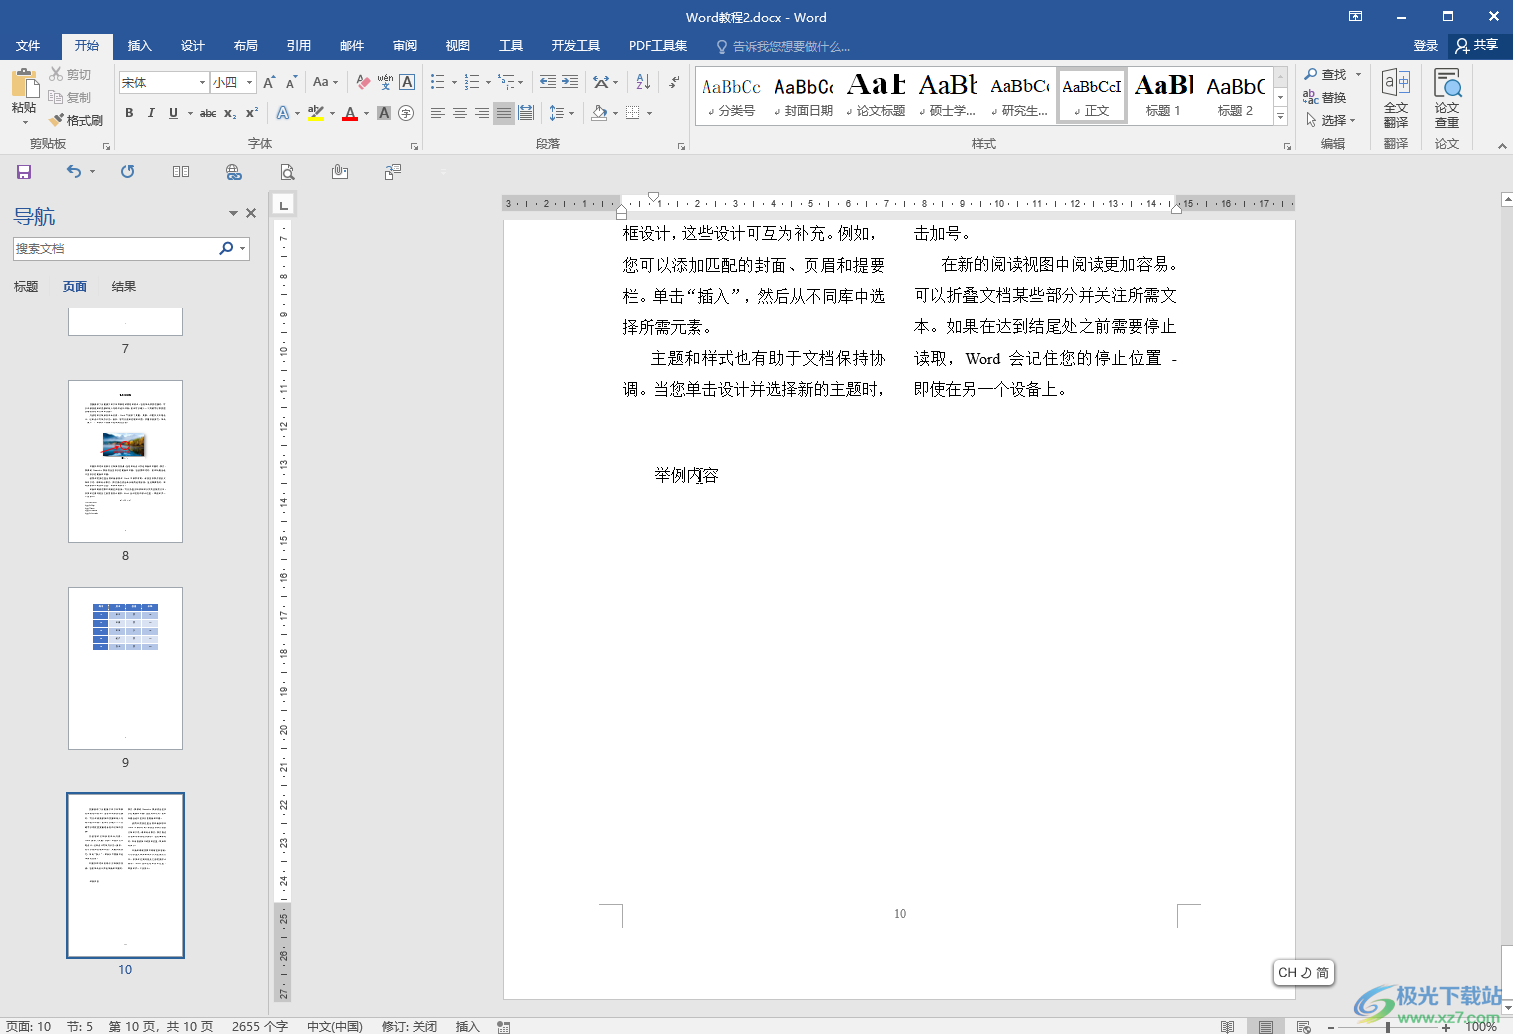The width and height of the screenshot is (1513, 1034).
Task: Open the font name dropdown (宋体)
Action: pyautogui.click(x=202, y=83)
